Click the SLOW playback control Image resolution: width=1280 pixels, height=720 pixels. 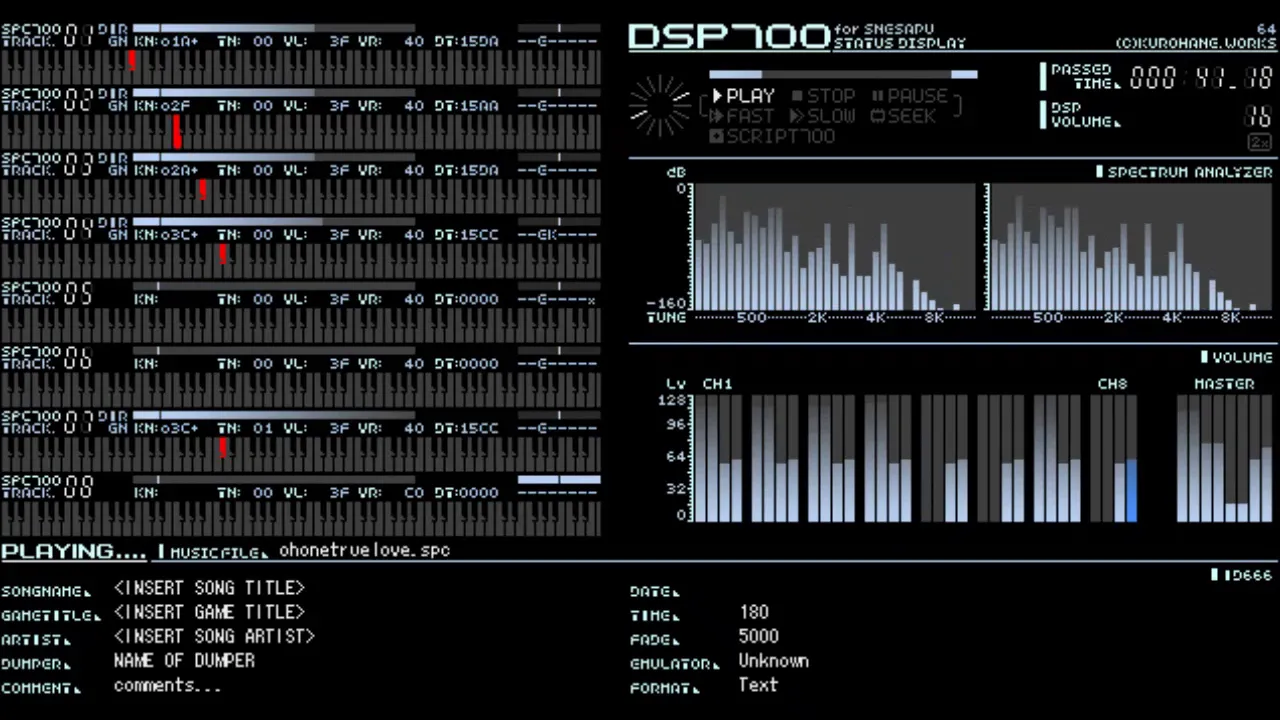coord(823,116)
